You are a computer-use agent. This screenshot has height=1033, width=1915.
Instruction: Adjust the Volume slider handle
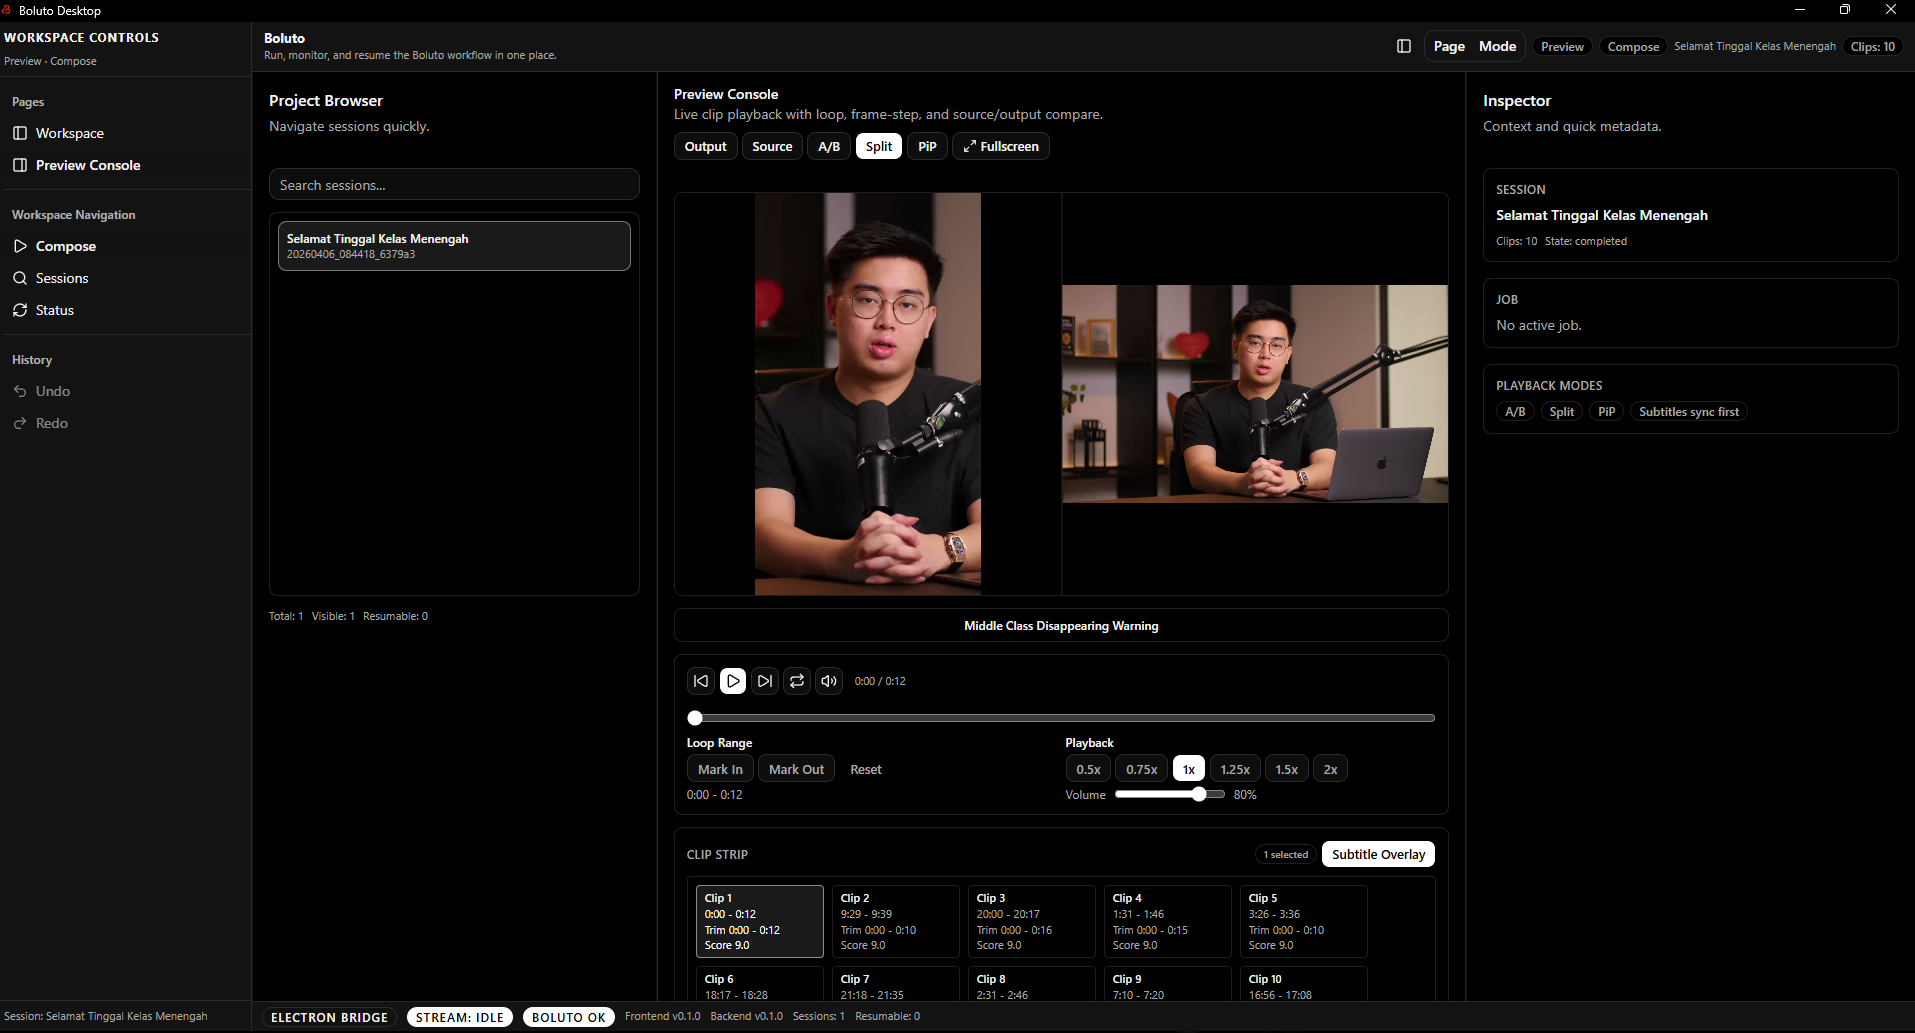point(1199,794)
